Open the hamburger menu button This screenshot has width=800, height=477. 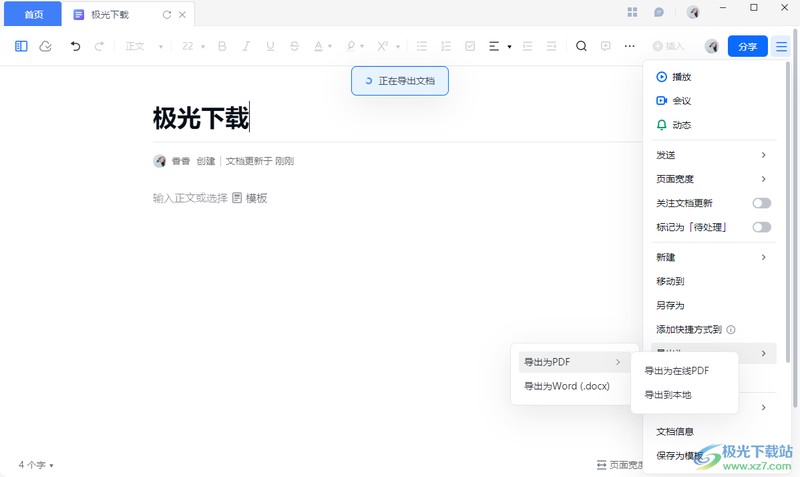coord(781,46)
